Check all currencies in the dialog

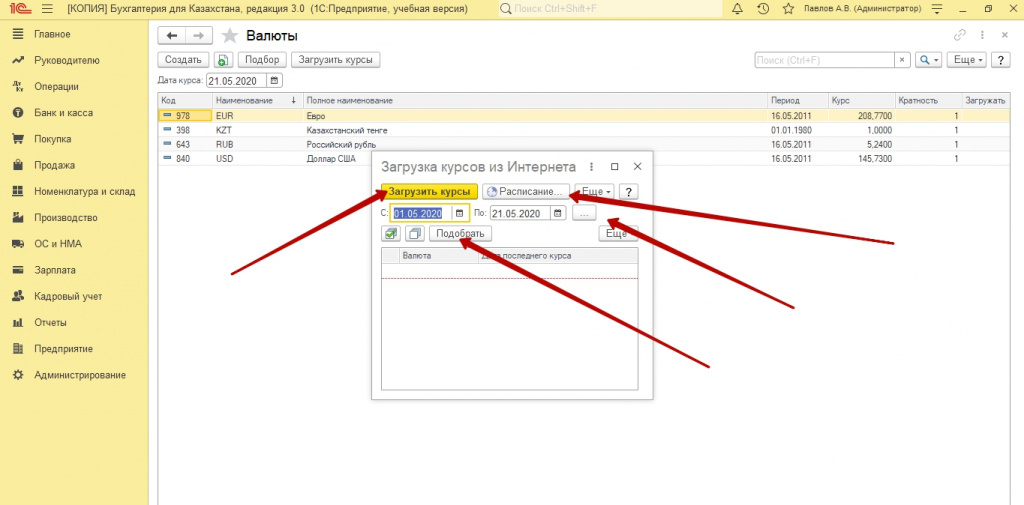pos(391,234)
